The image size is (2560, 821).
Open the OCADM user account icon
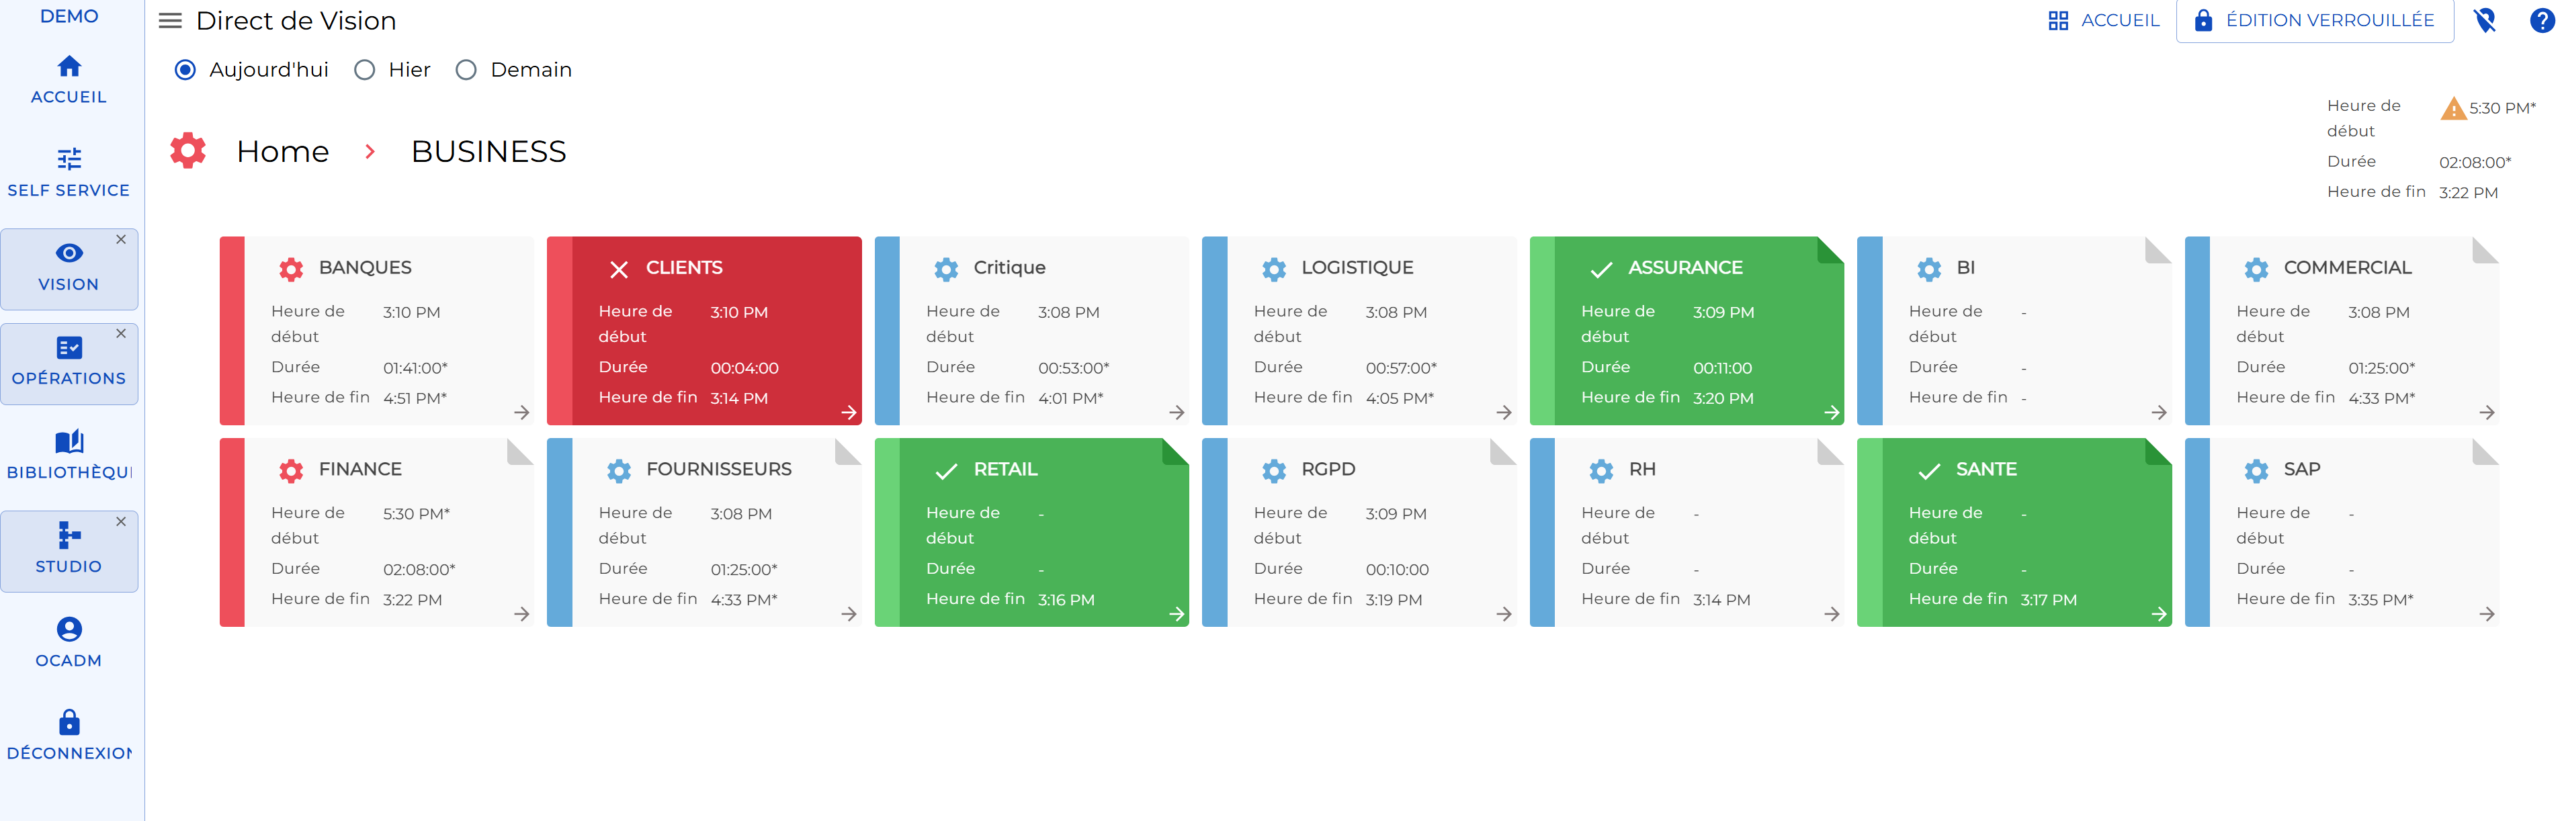[x=69, y=629]
